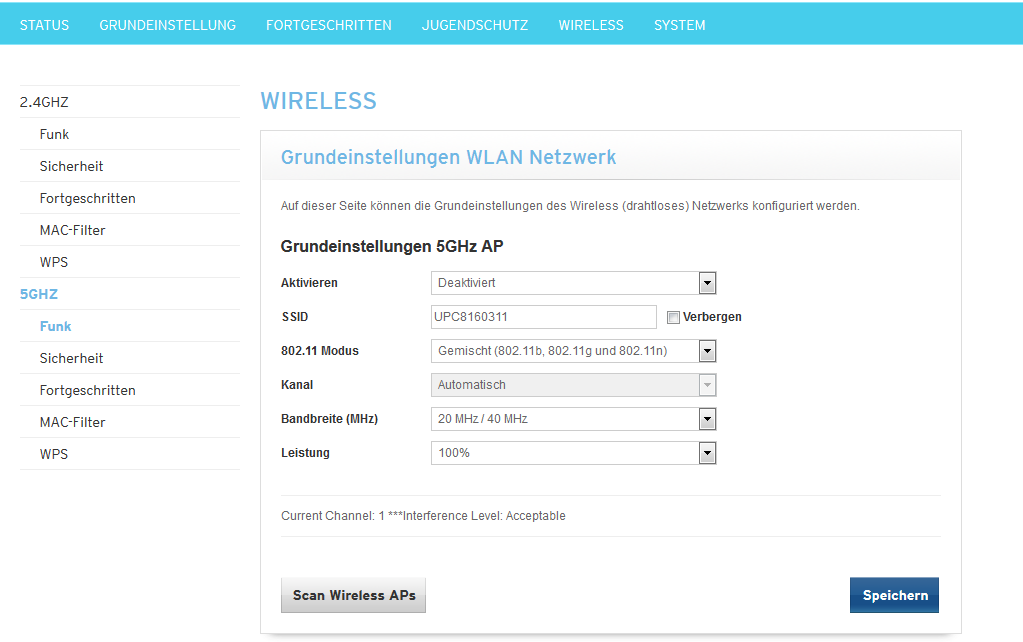Click Scan Wireless APs button
The image size is (1023, 642).
tap(353, 595)
